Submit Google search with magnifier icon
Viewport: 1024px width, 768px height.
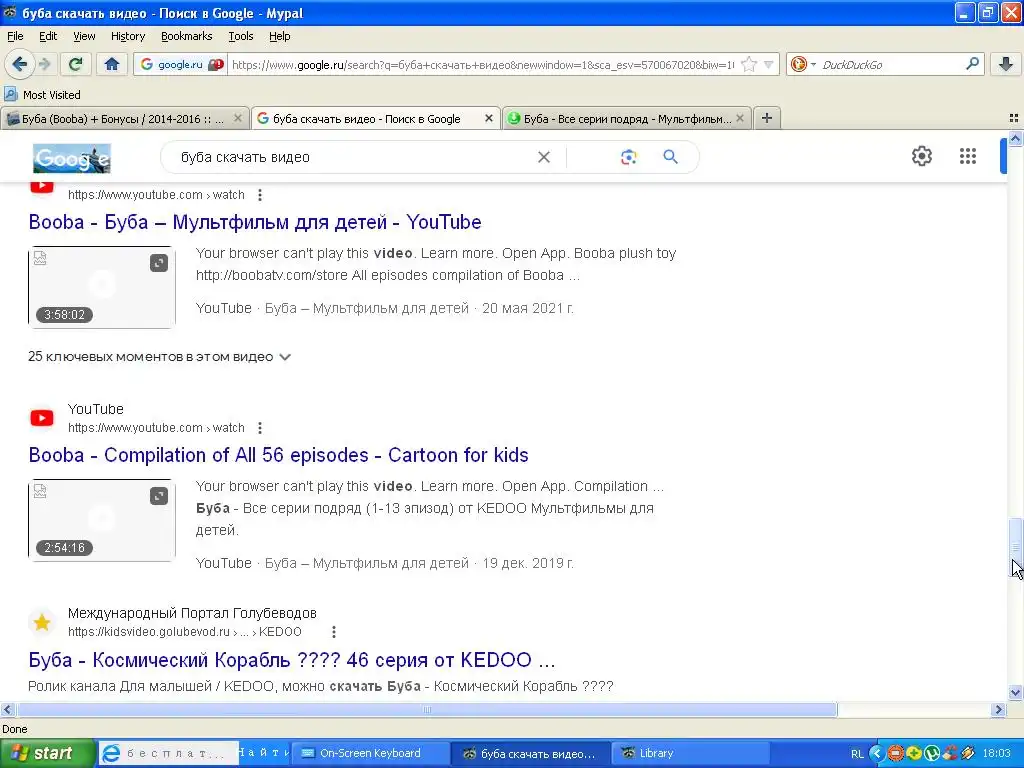click(671, 157)
